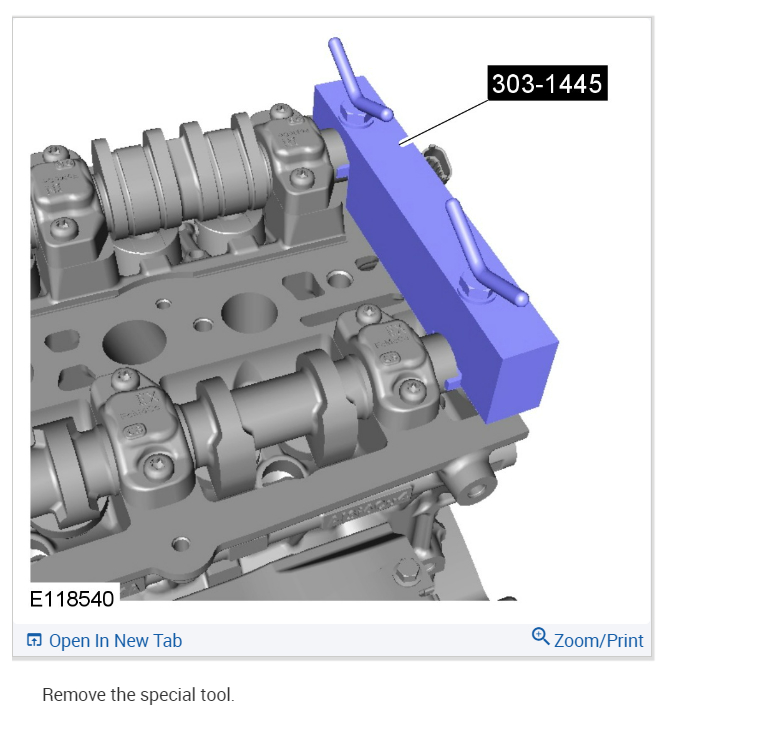Click the 'Remove the special tool.' text
The height and width of the screenshot is (738, 764).
coord(138,695)
